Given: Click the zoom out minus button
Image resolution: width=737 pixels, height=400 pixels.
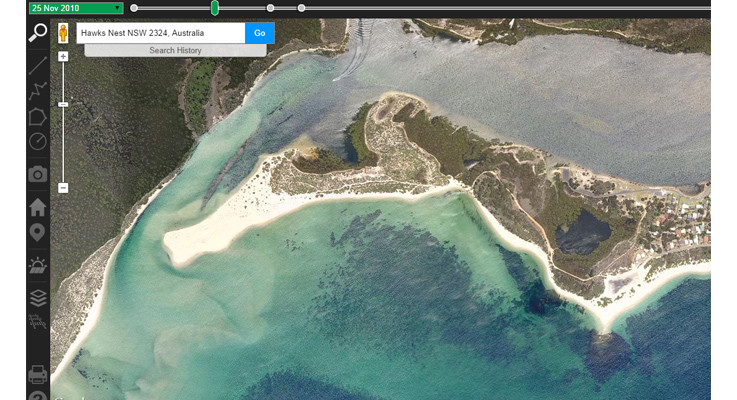Looking at the screenshot, I should pyautogui.click(x=63, y=188).
